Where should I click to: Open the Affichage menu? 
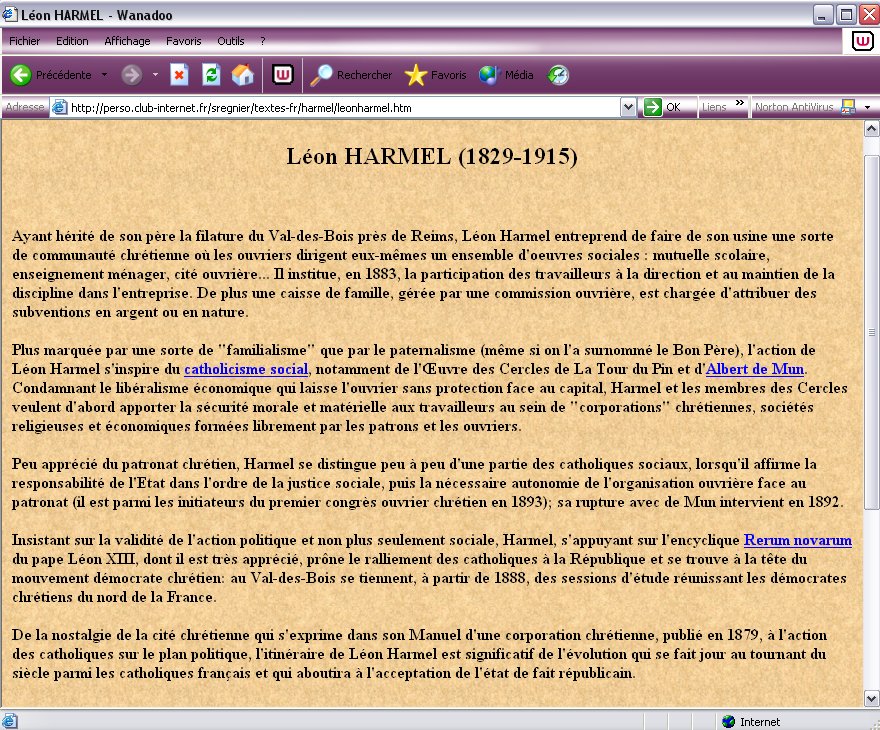coord(127,41)
